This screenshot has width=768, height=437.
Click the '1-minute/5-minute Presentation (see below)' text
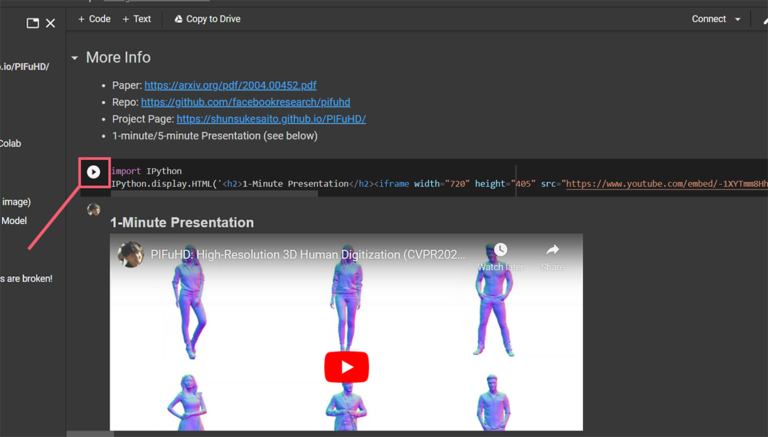point(215,136)
